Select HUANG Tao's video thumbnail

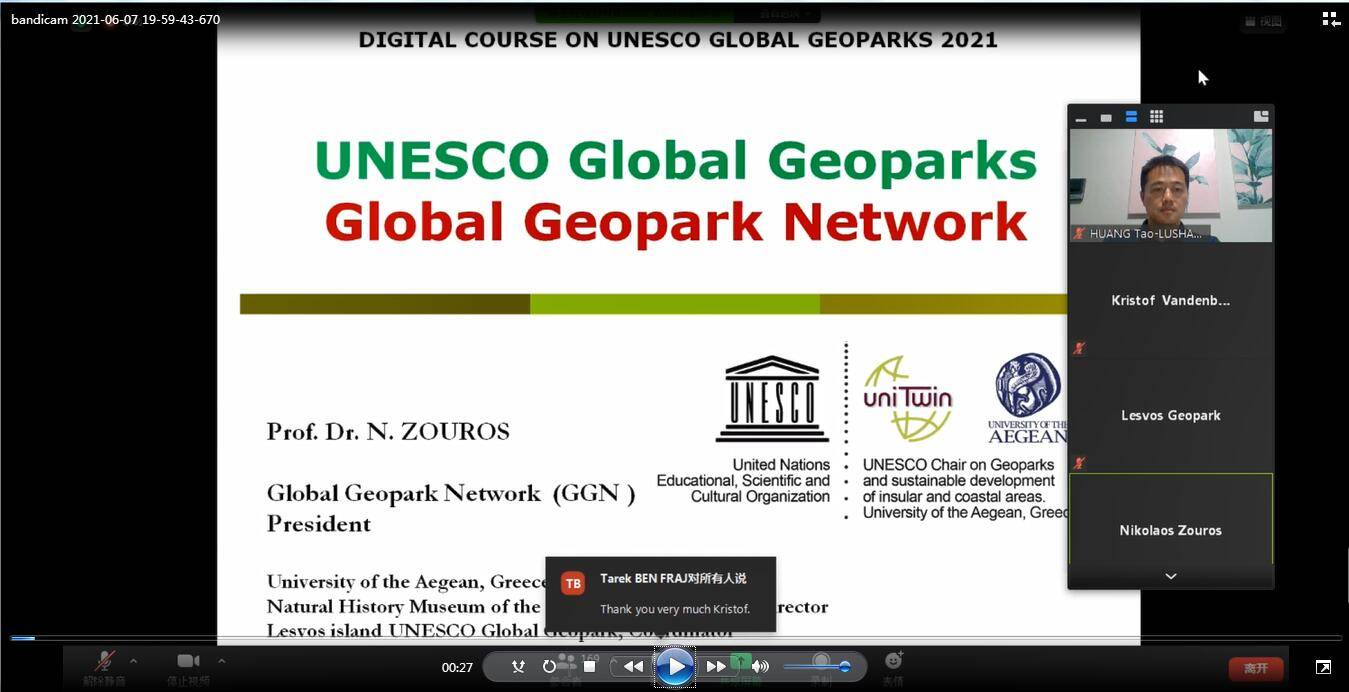[x=1171, y=185]
